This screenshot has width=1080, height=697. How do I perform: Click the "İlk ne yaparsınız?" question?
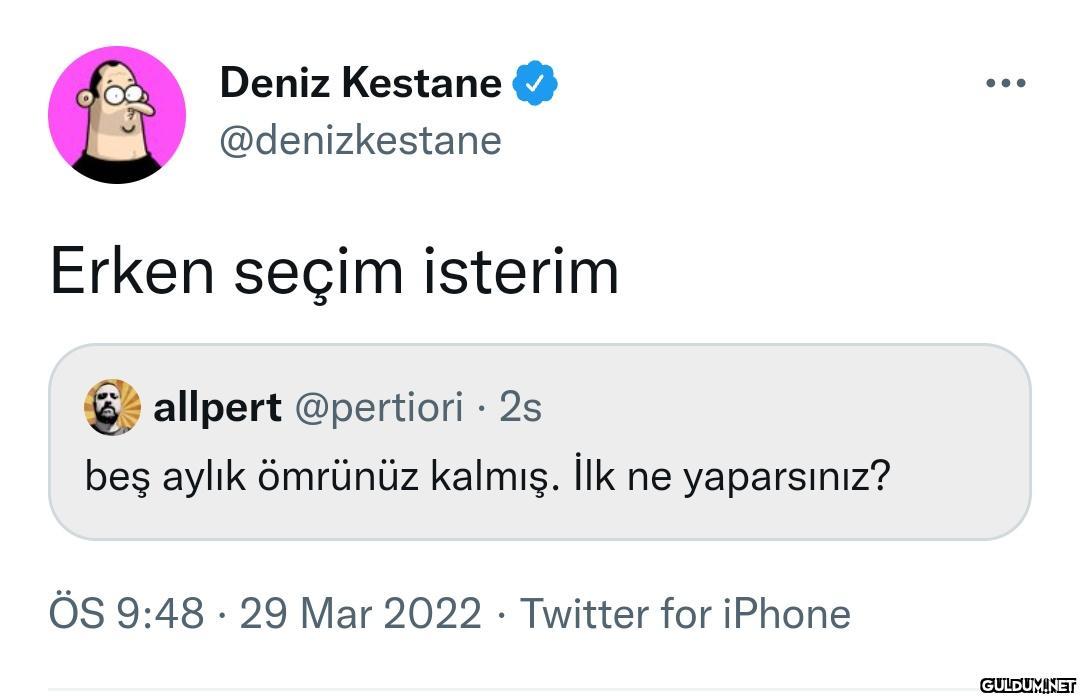click(732, 476)
